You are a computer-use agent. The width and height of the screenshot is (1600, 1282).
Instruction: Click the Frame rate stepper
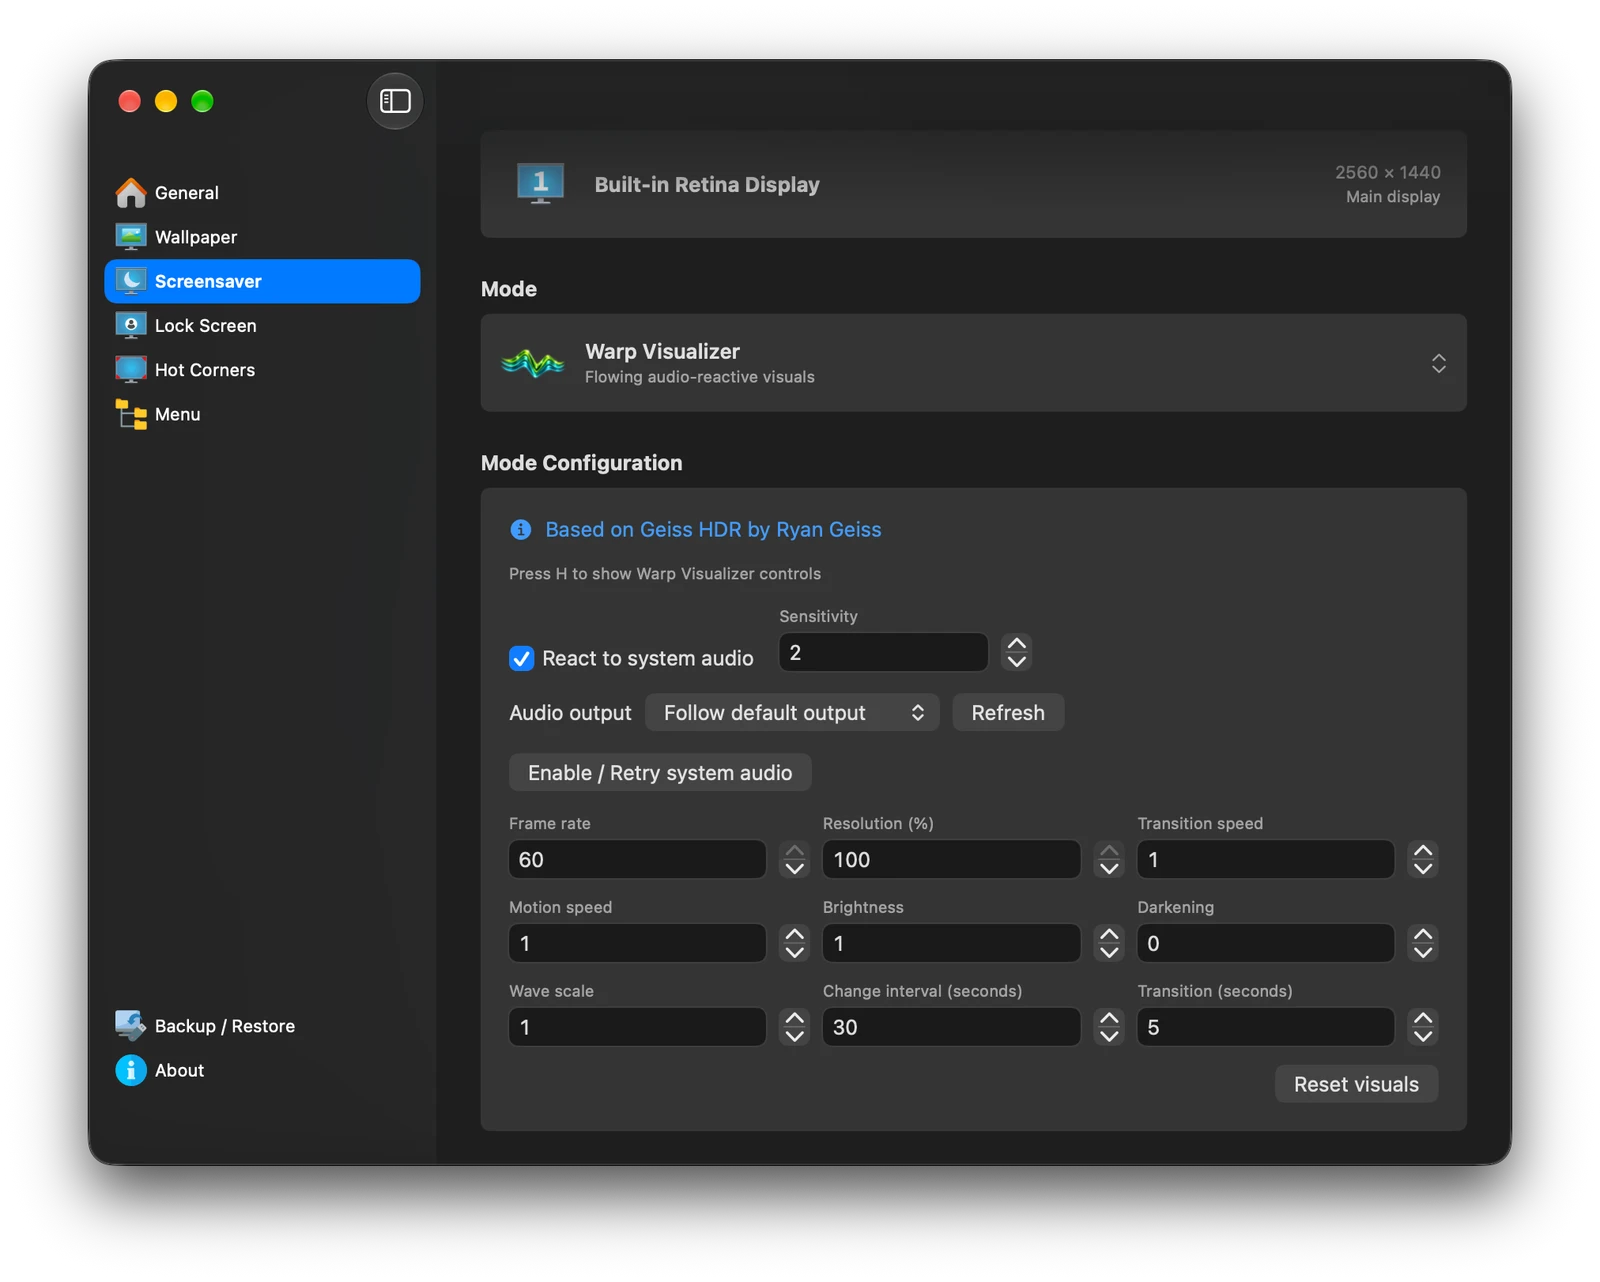point(795,859)
